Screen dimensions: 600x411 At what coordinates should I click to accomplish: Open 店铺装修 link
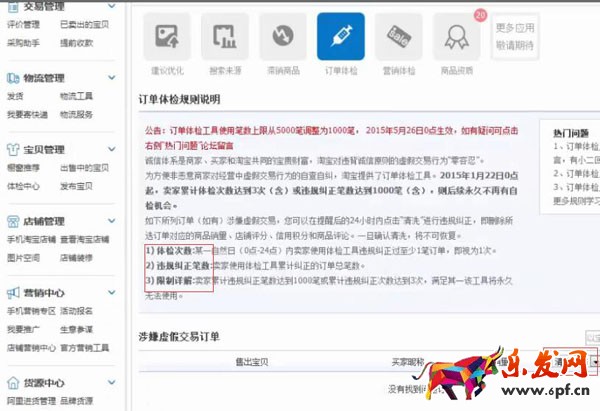tap(77, 258)
